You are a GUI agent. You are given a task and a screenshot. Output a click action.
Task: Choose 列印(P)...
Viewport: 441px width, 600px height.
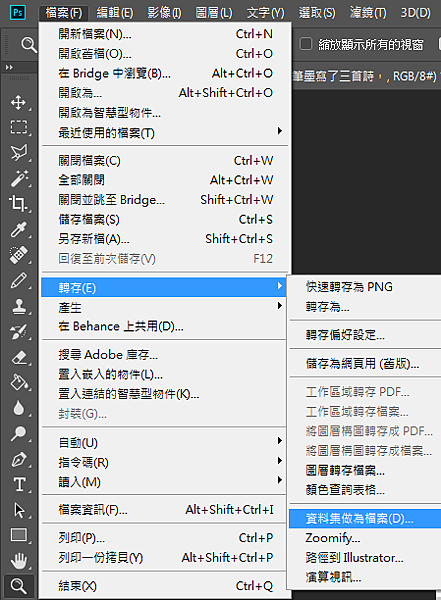[164, 538]
